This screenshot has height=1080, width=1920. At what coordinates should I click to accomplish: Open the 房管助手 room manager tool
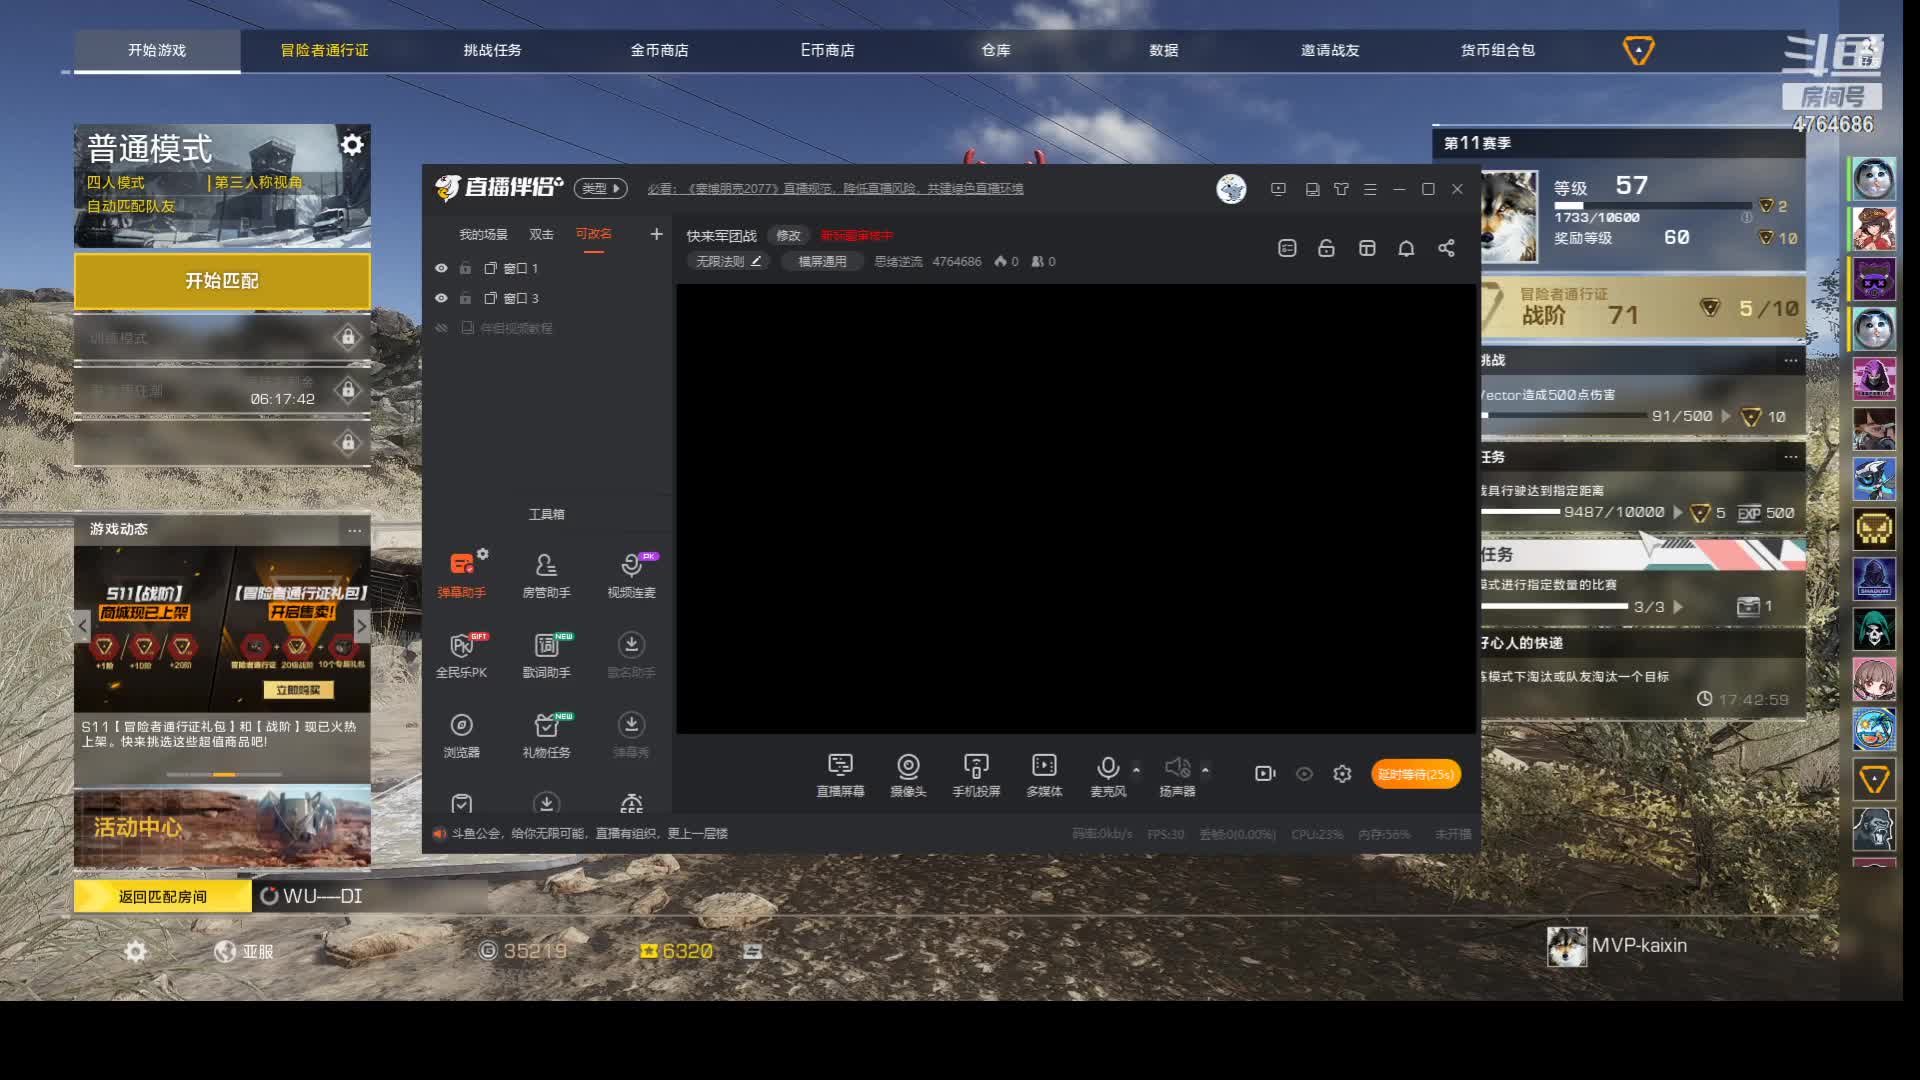pyautogui.click(x=546, y=575)
